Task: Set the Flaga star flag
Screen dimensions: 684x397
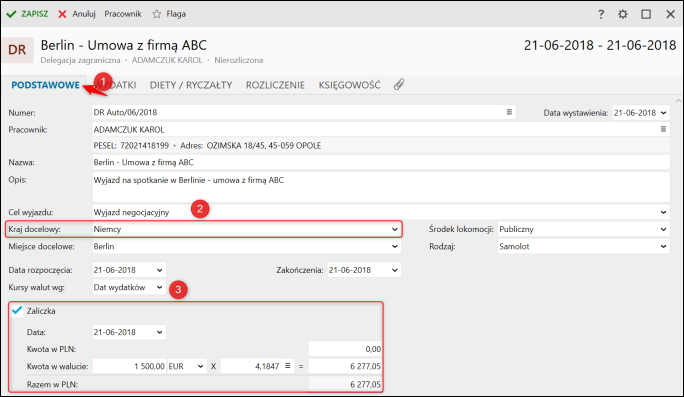Action: [x=169, y=14]
